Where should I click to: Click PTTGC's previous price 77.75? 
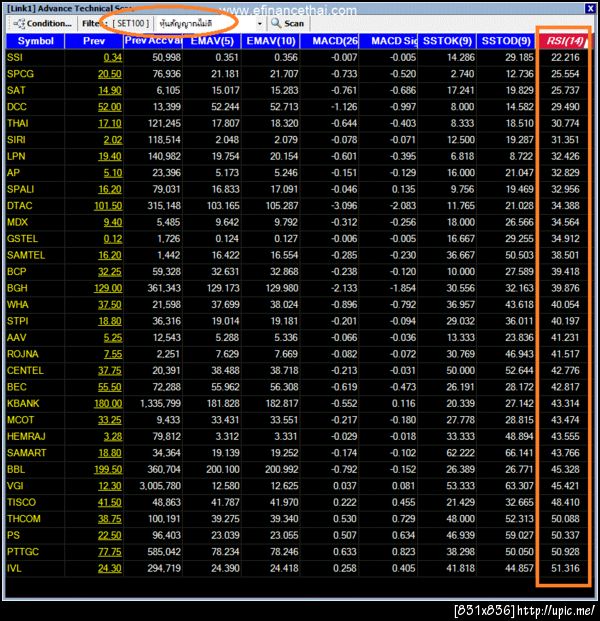point(110,552)
